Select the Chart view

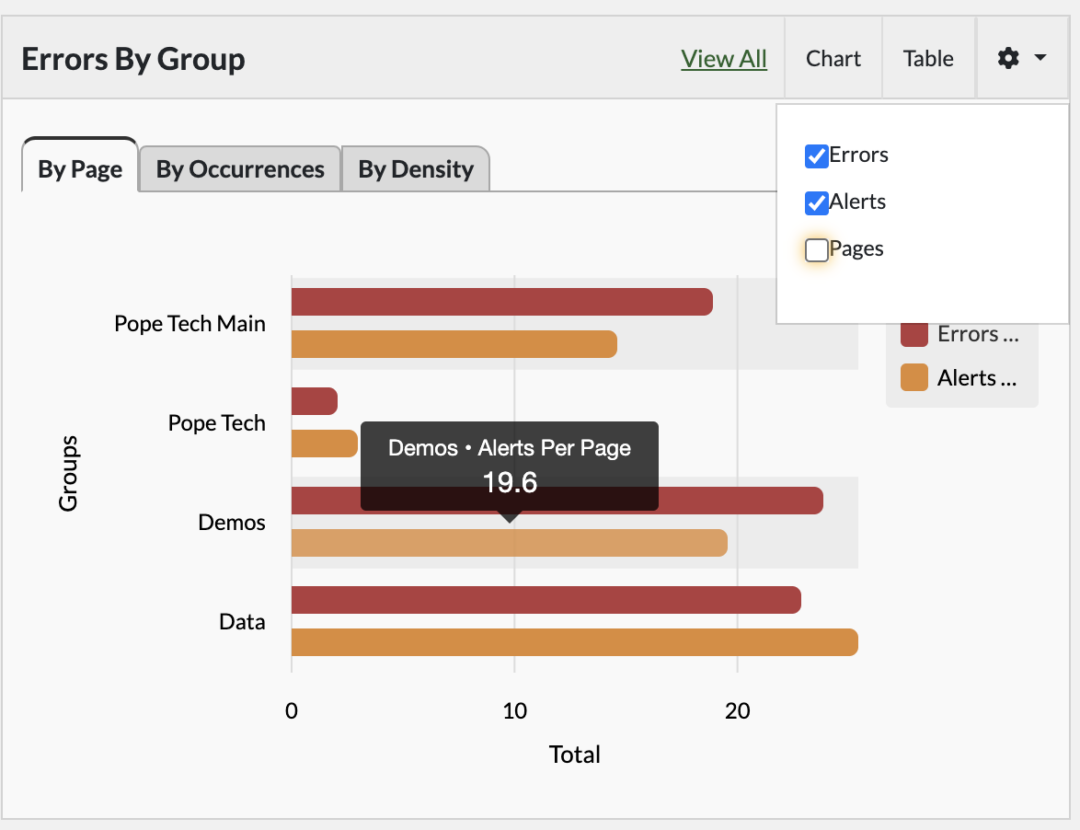coord(833,58)
